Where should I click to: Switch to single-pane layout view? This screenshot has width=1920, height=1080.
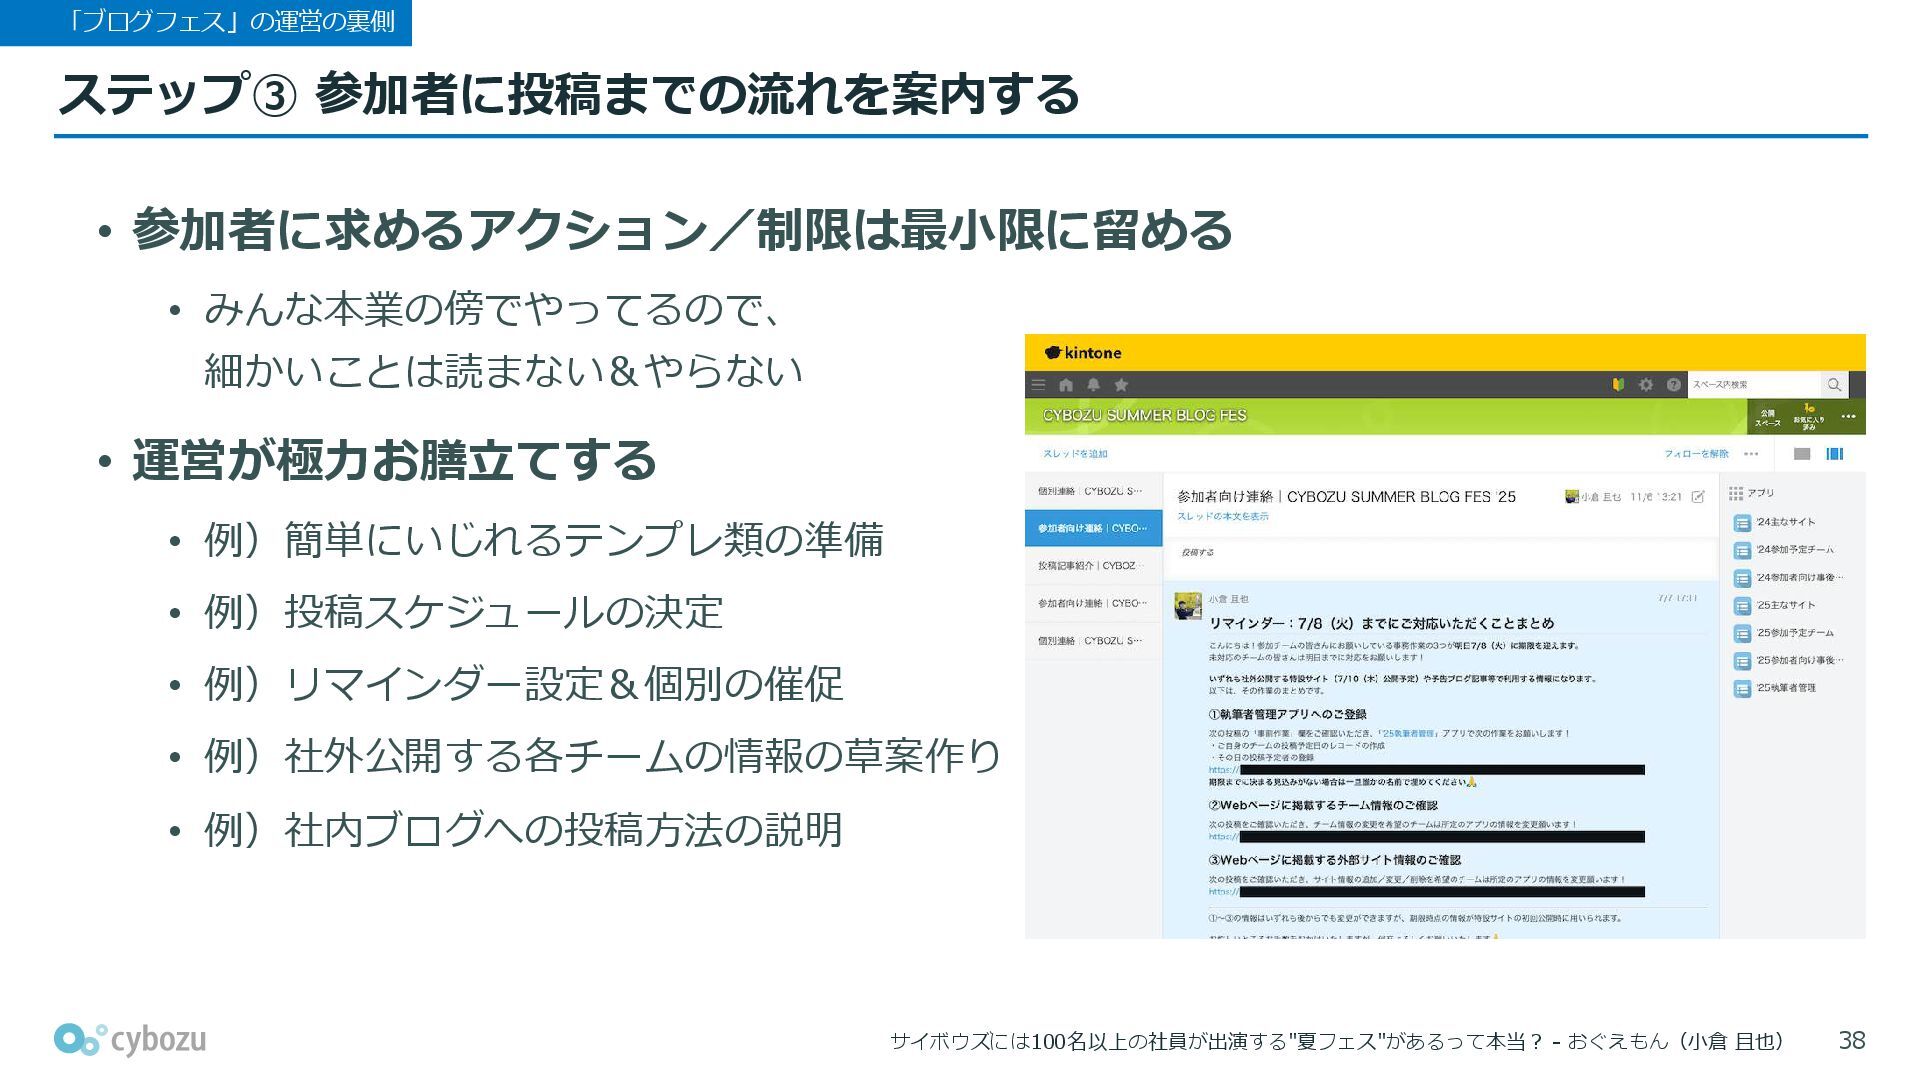pyautogui.click(x=1802, y=454)
